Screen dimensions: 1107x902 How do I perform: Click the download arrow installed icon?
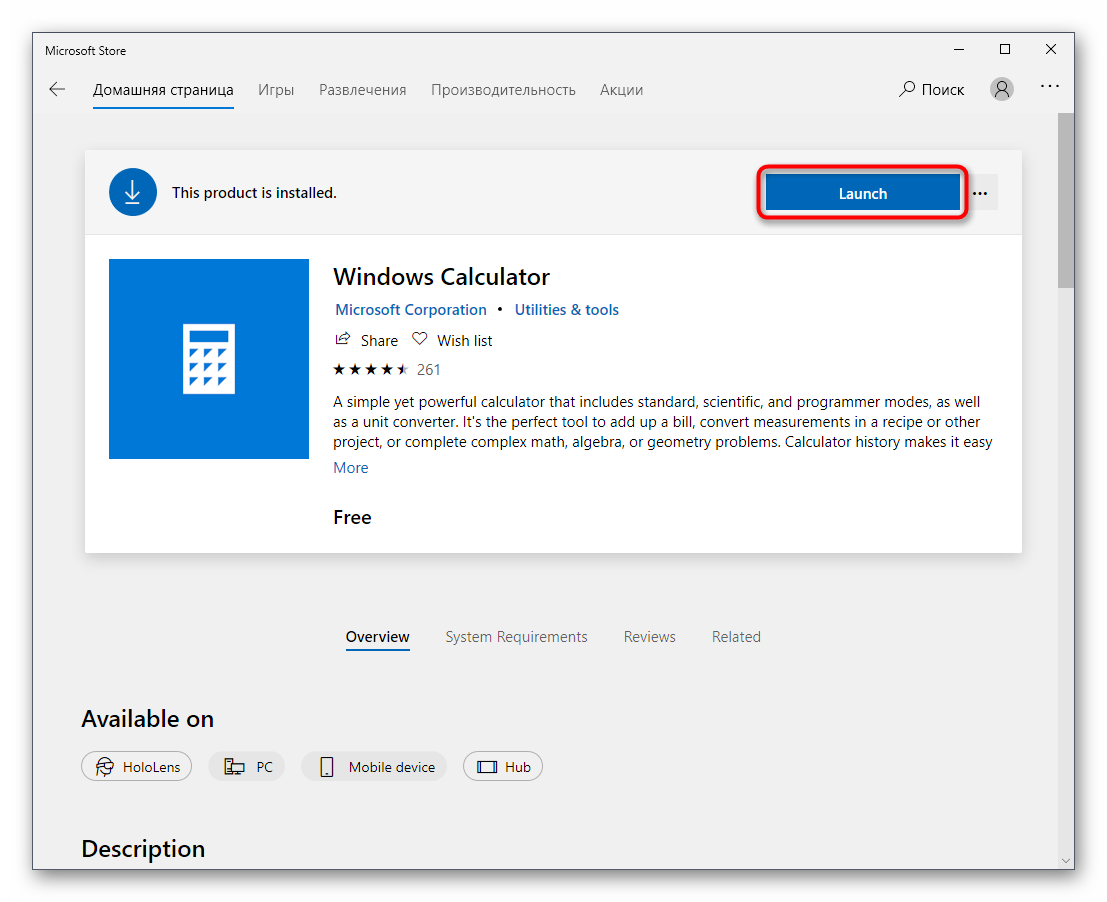(133, 192)
